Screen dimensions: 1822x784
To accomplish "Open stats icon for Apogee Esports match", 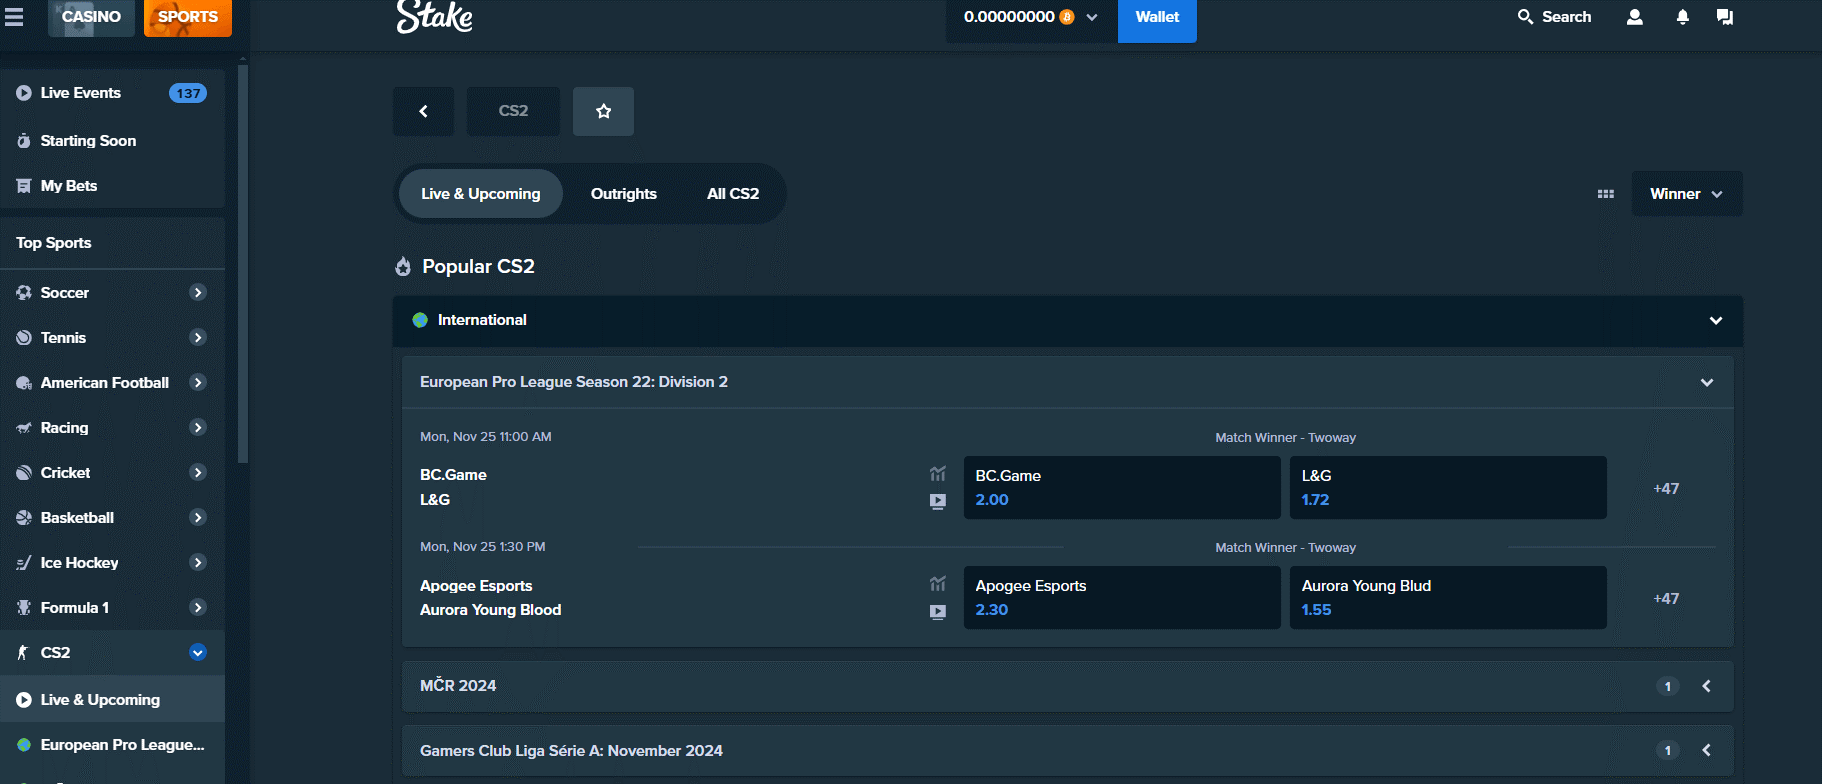I will (x=938, y=584).
